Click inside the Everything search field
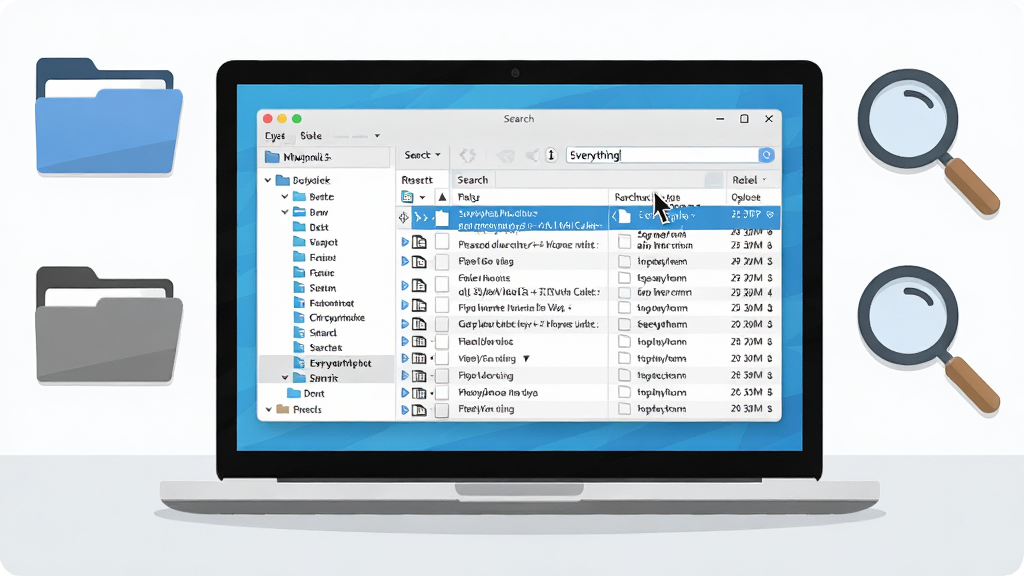Screen dimensions: 1024x576 pyautogui.click(x=662, y=155)
